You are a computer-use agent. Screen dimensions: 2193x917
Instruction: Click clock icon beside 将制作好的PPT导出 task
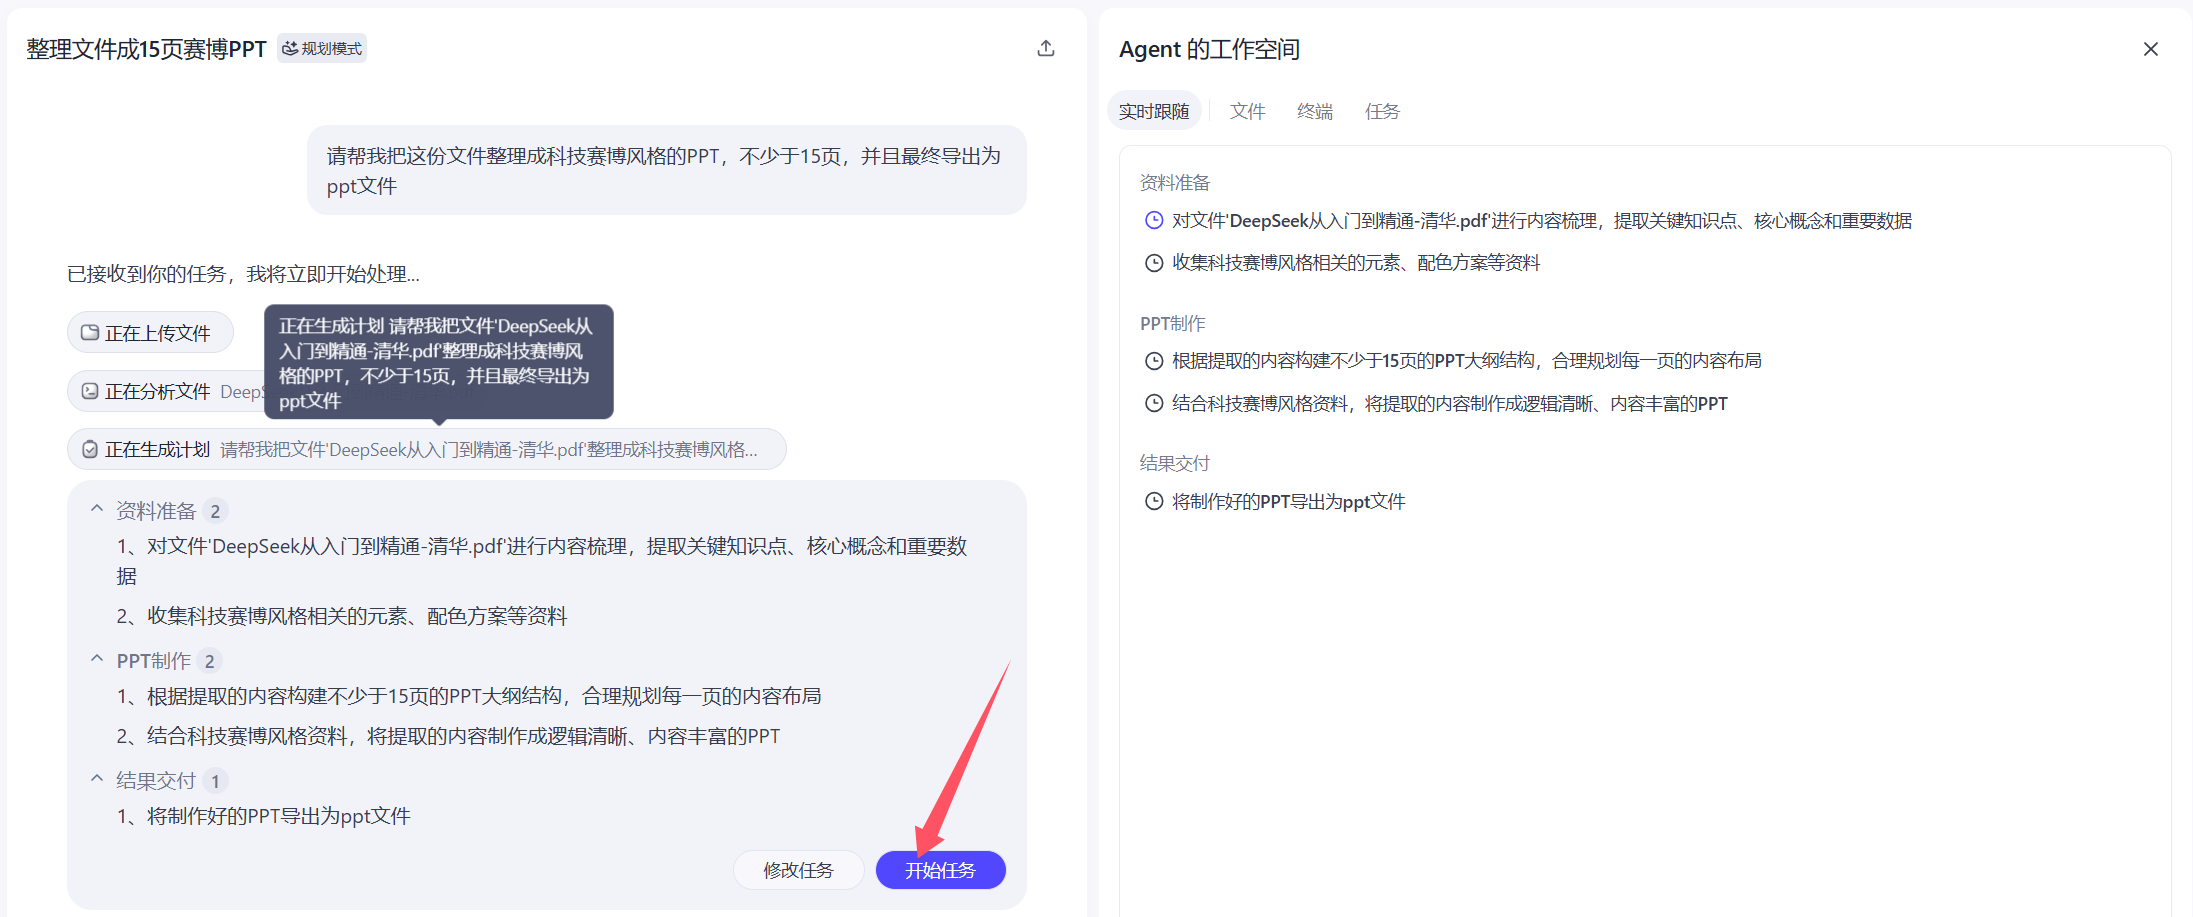pos(1154,502)
